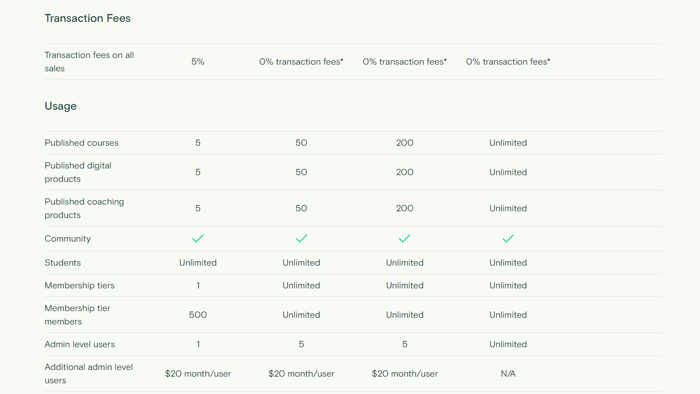Click the fourth Community row checkmark

tap(508, 239)
